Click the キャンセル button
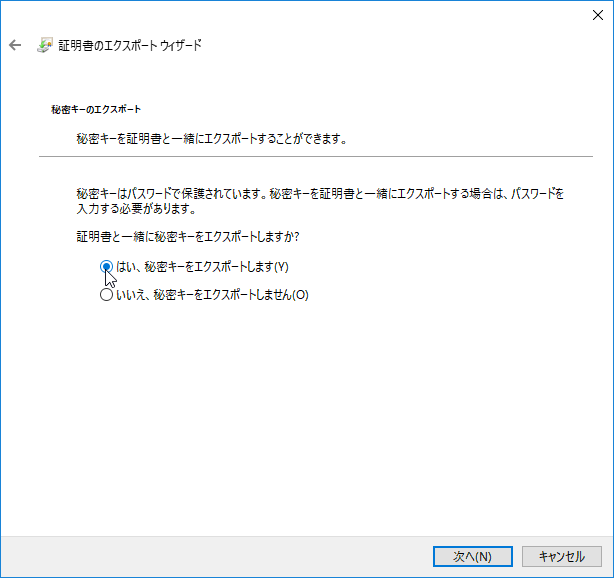 coord(562,556)
